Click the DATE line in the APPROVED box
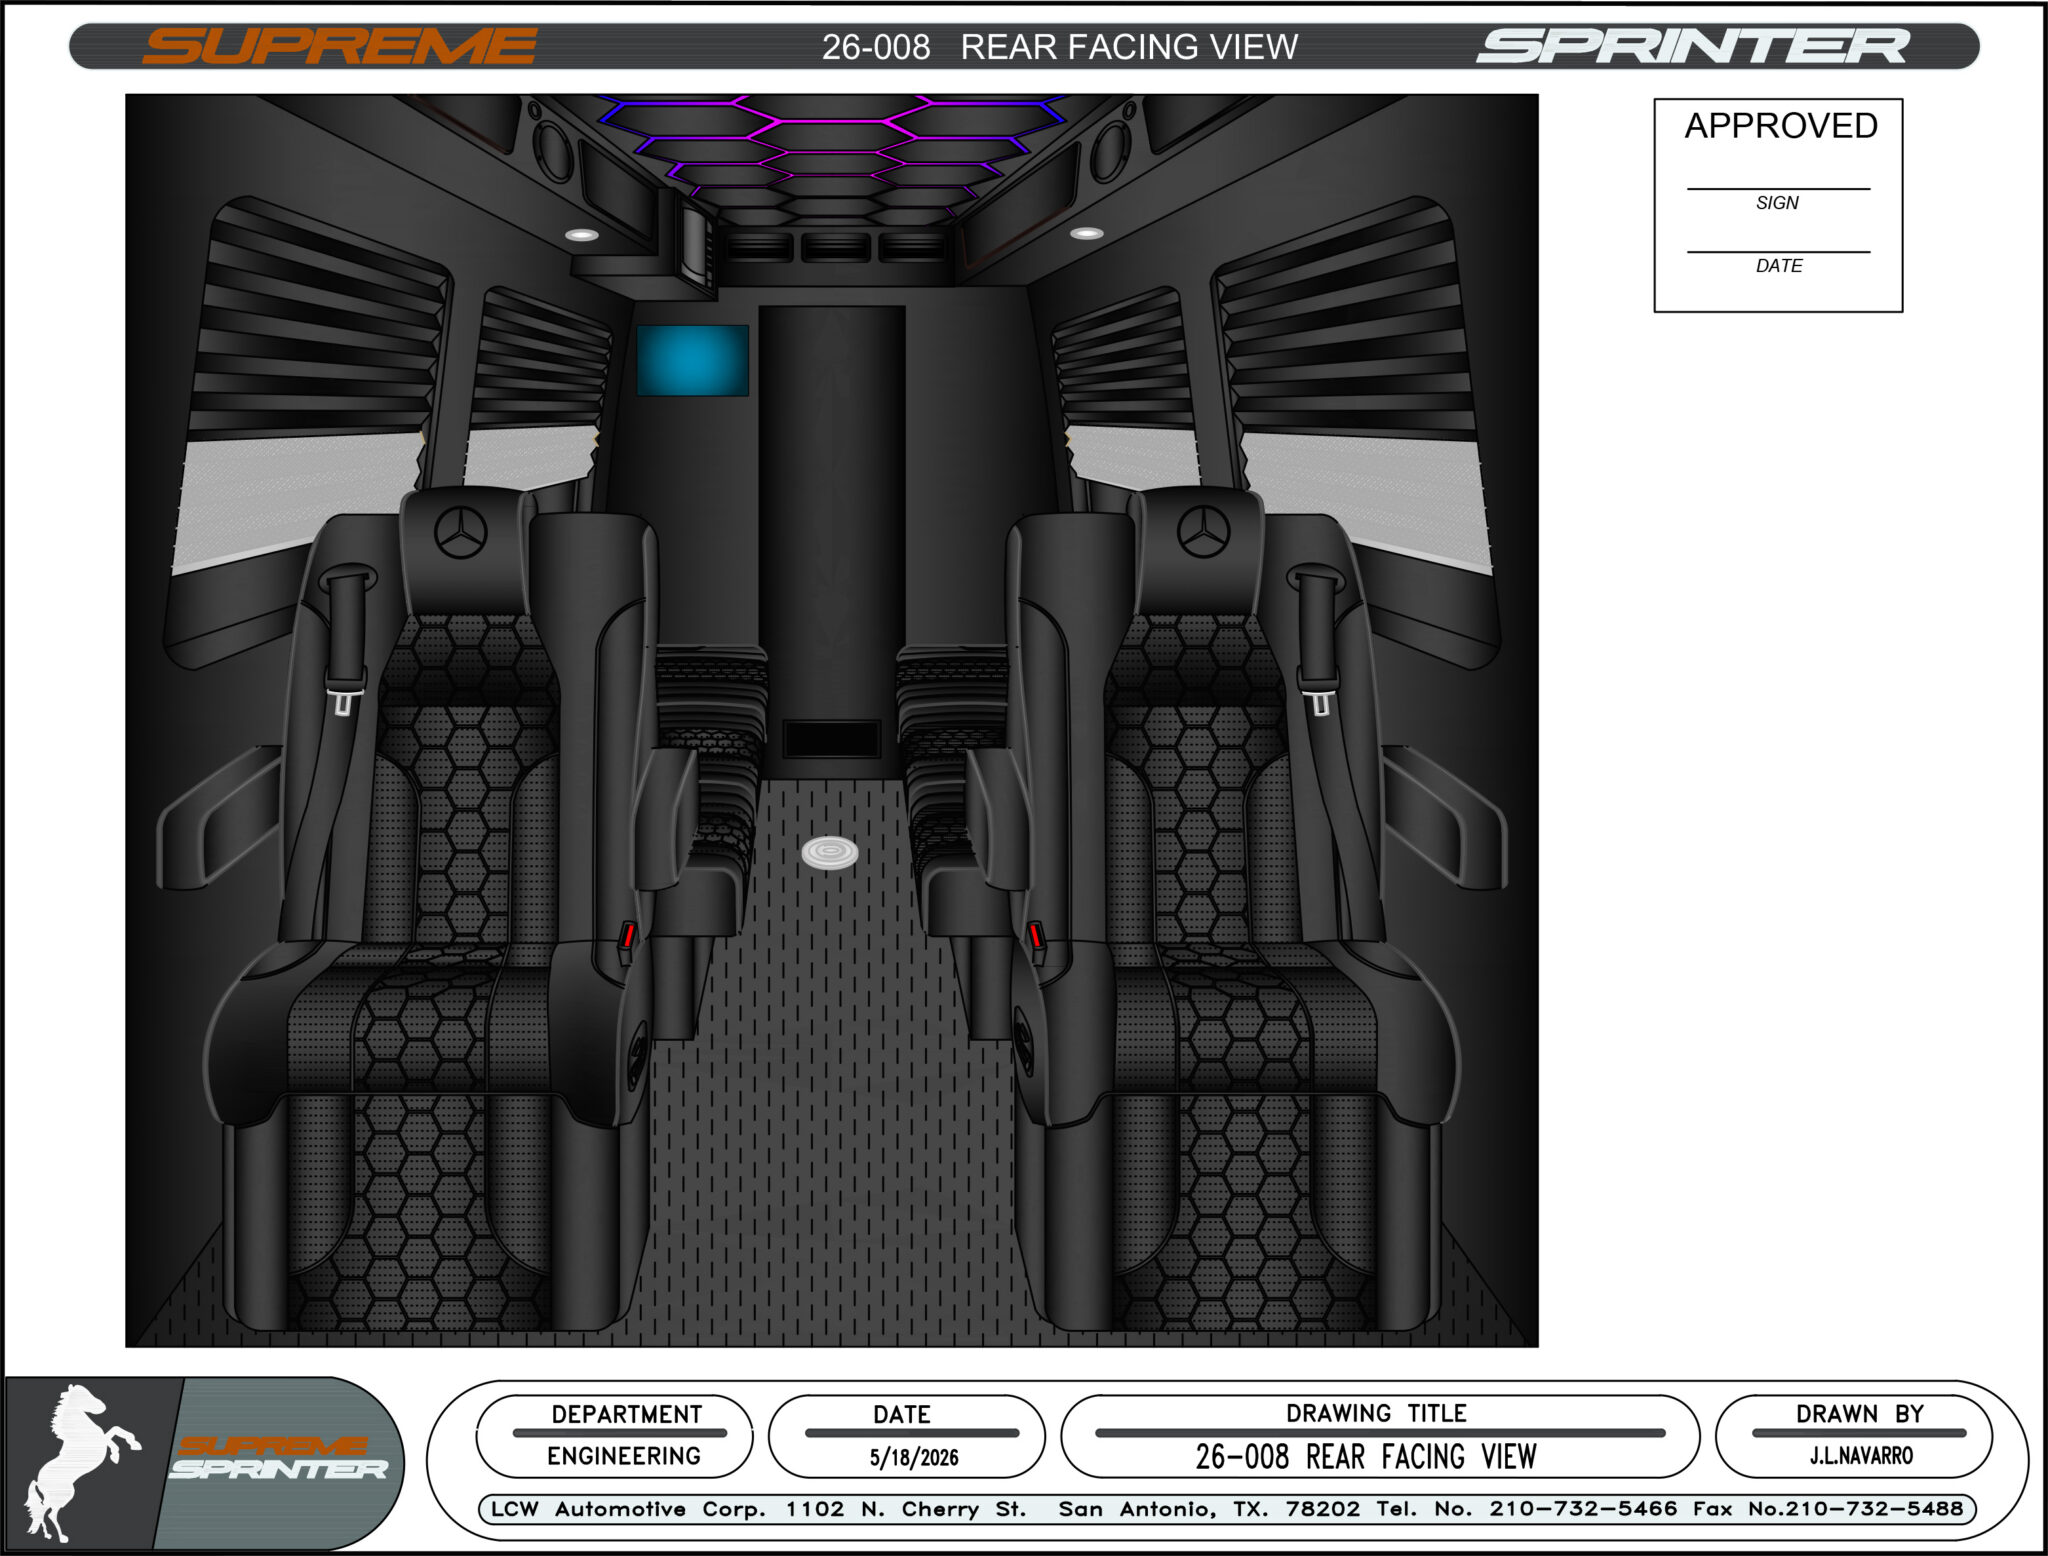 click(x=1778, y=253)
